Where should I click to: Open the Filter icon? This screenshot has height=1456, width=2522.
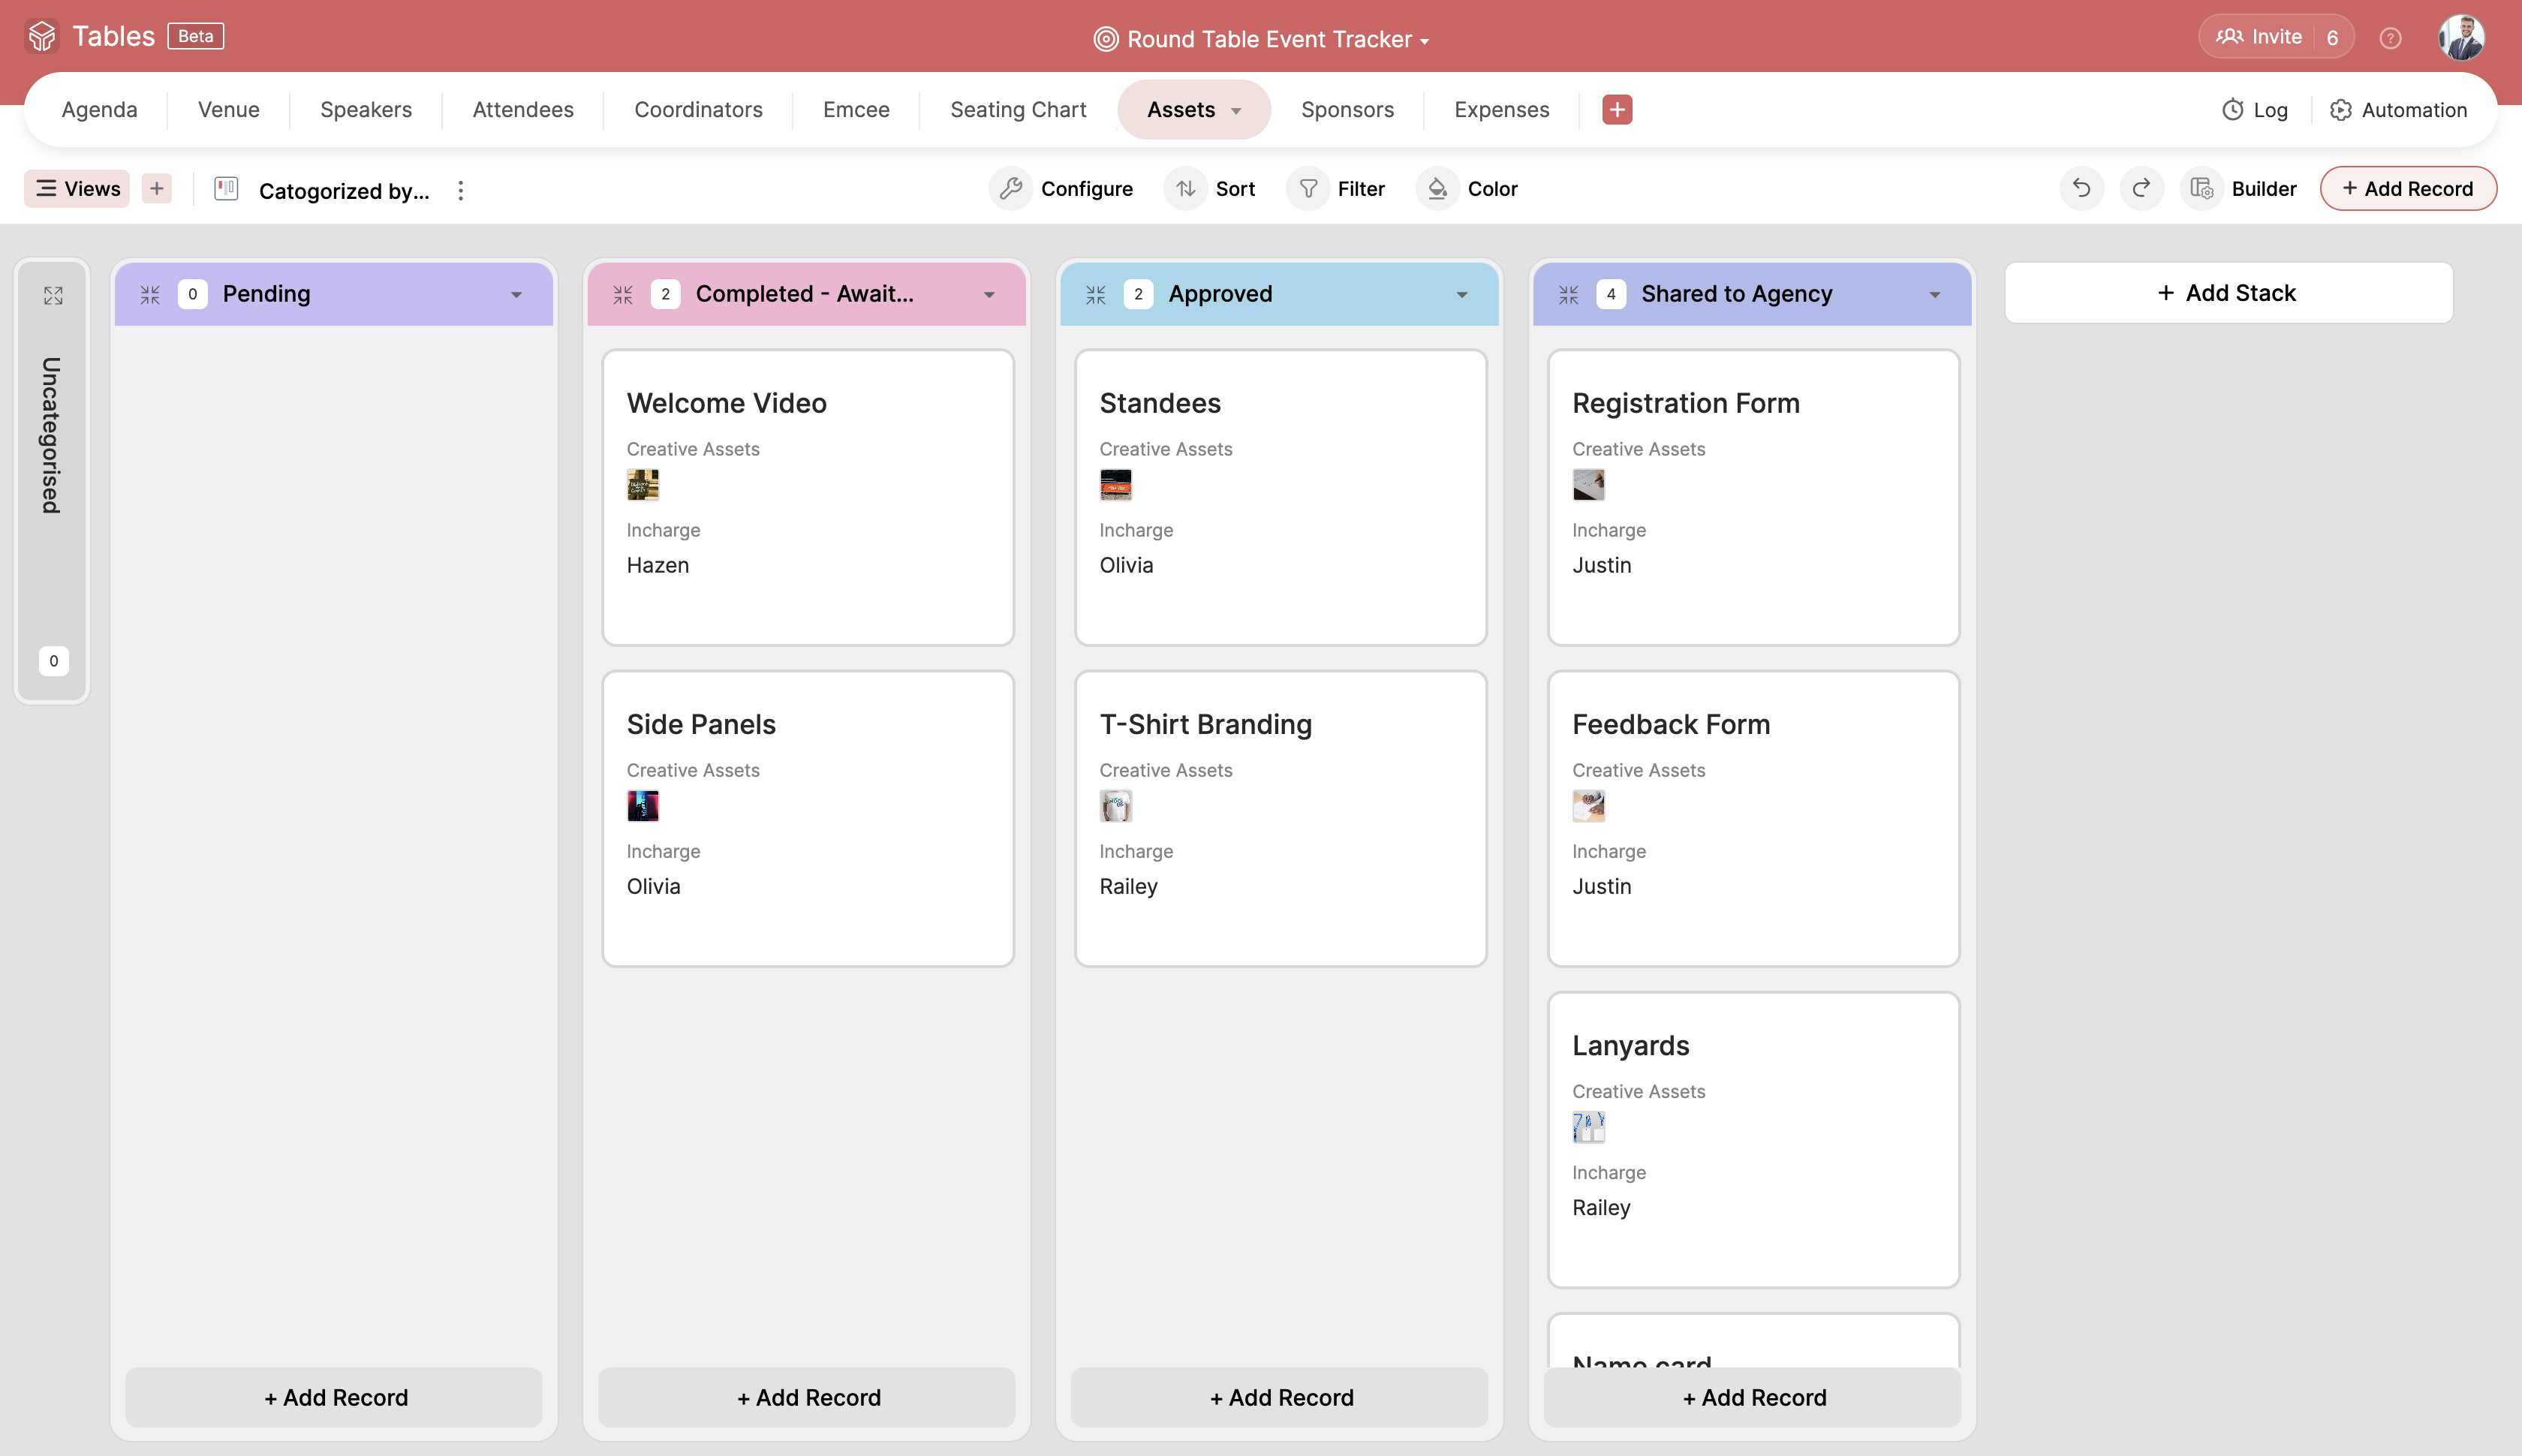click(1308, 188)
